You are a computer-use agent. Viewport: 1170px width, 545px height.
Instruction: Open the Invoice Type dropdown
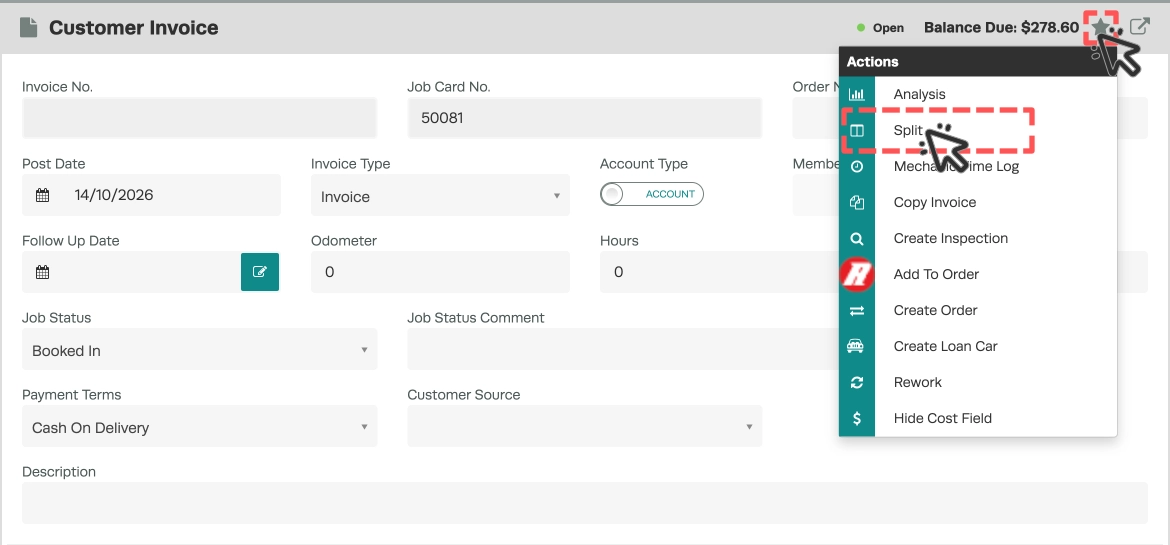coord(440,196)
